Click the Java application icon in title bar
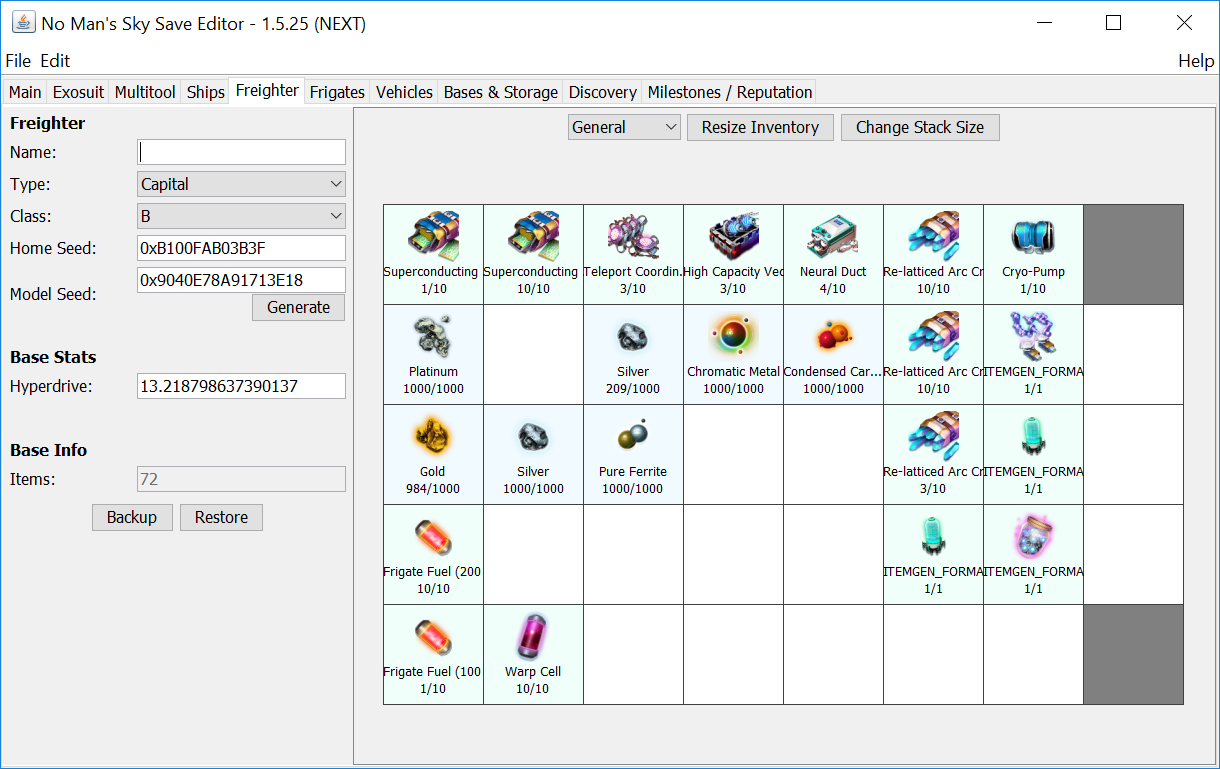The width and height of the screenshot is (1220, 769). (x=22, y=22)
